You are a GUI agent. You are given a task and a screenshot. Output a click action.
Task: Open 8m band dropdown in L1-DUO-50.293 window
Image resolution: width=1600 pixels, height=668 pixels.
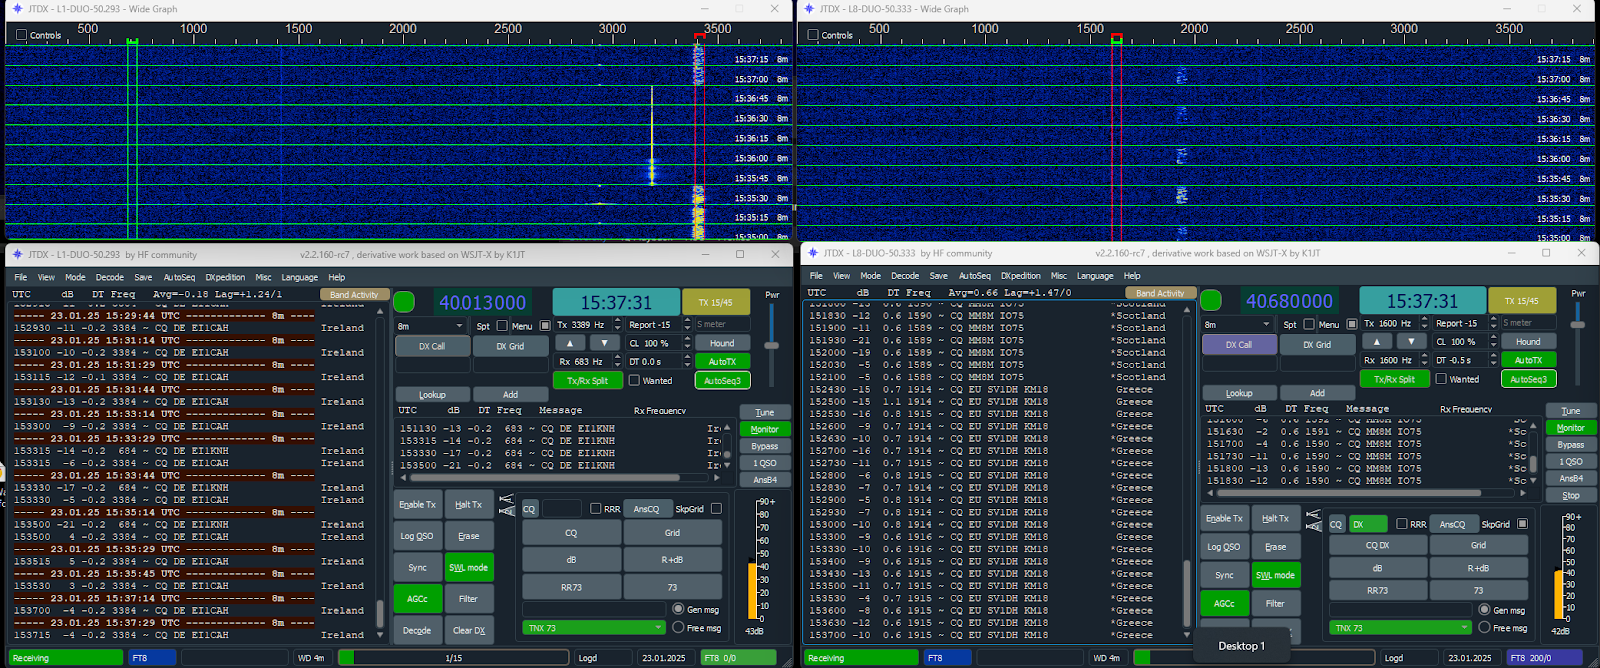coord(431,326)
